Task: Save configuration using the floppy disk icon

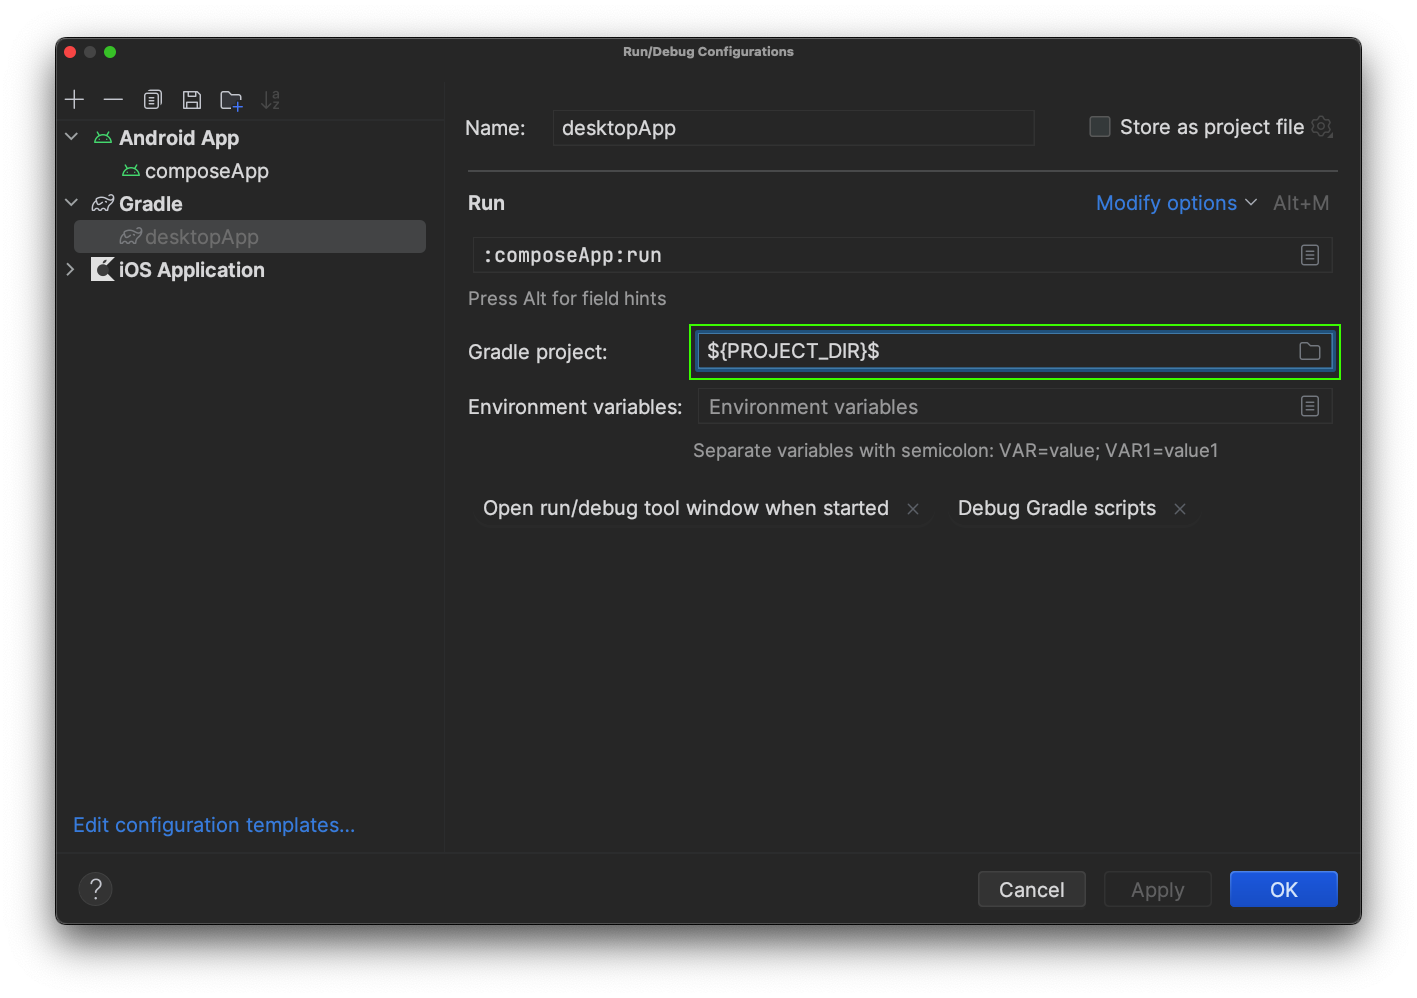Action: tap(192, 99)
